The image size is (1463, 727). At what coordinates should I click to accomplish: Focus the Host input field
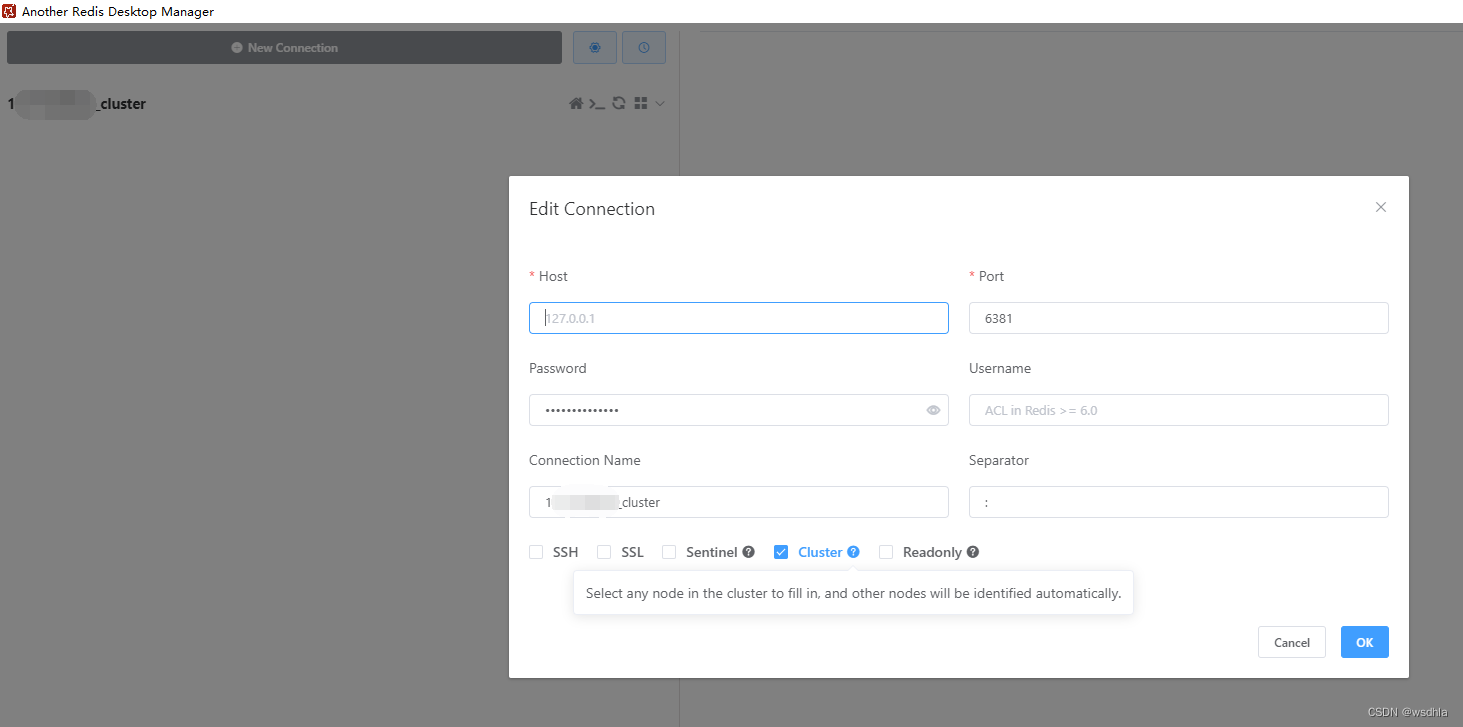739,318
